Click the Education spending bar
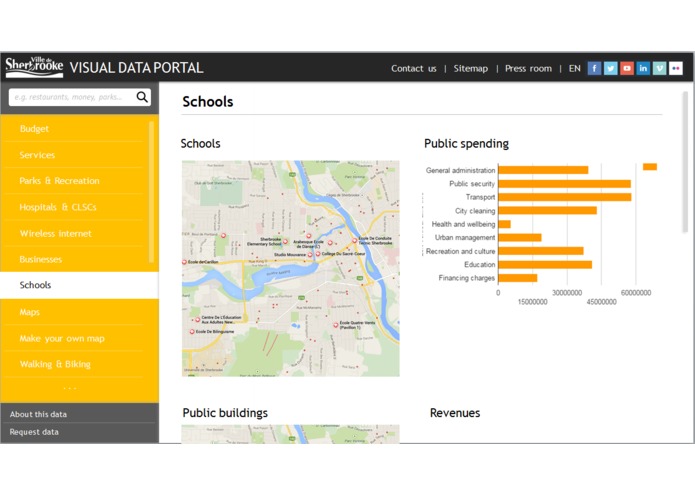Viewport: 695px width, 494px height. pyautogui.click(x=545, y=265)
